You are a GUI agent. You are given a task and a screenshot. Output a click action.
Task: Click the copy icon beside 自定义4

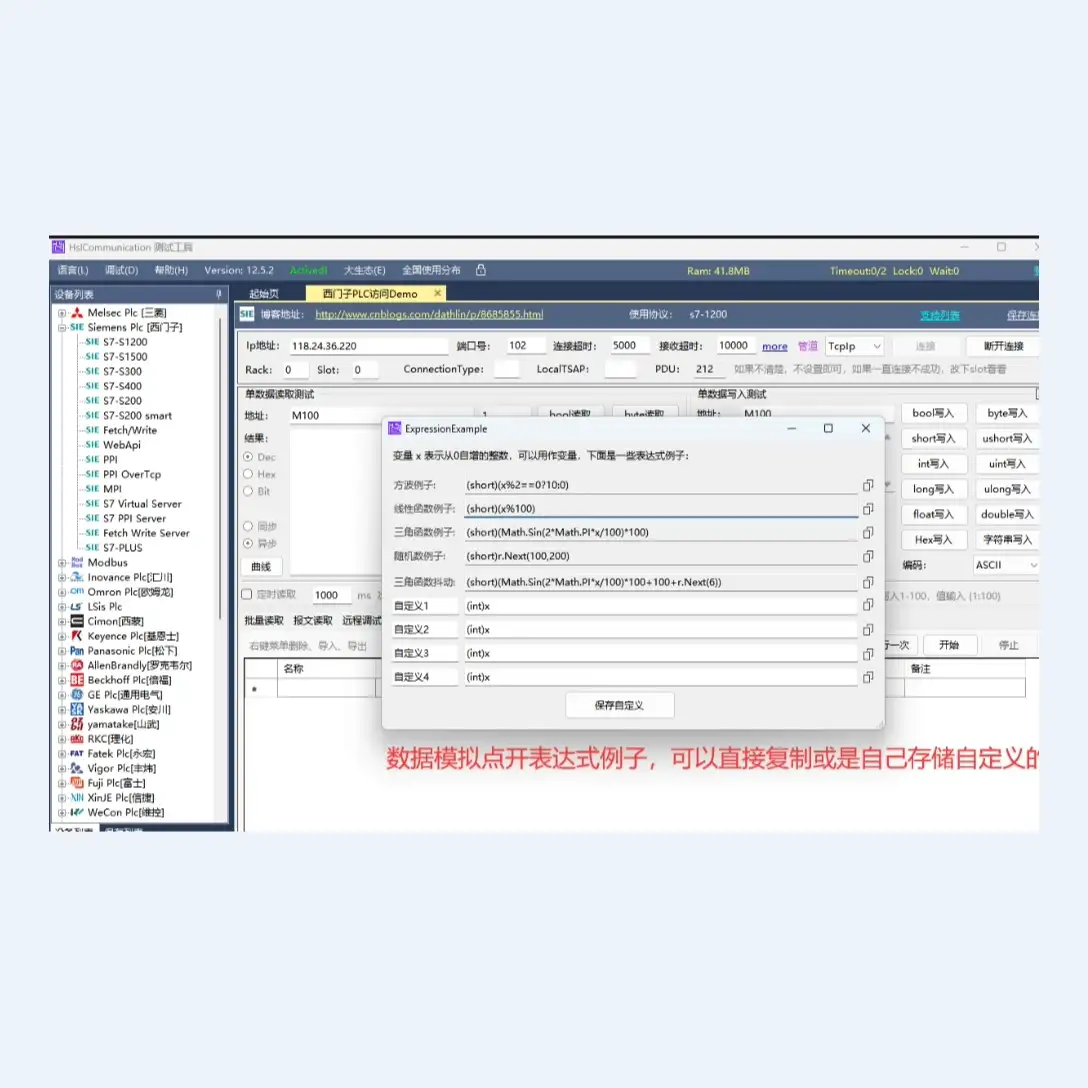pyautogui.click(x=868, y=677)
